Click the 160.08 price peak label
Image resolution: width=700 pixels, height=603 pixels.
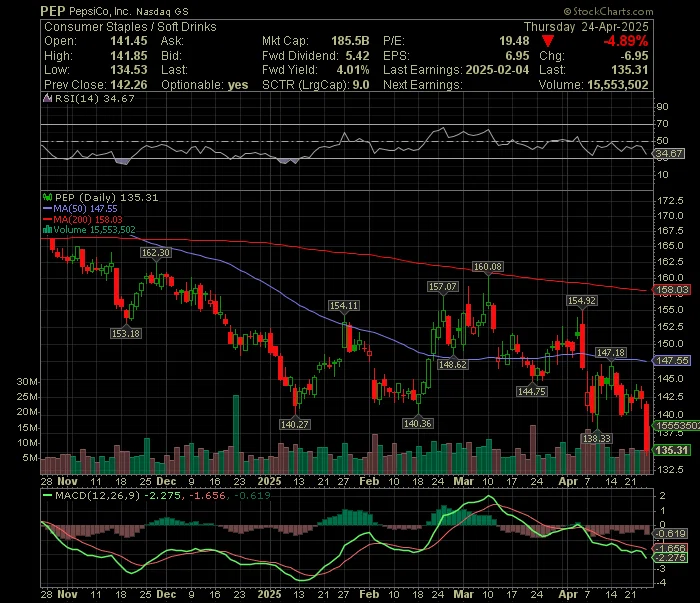(x=488, y=267)
